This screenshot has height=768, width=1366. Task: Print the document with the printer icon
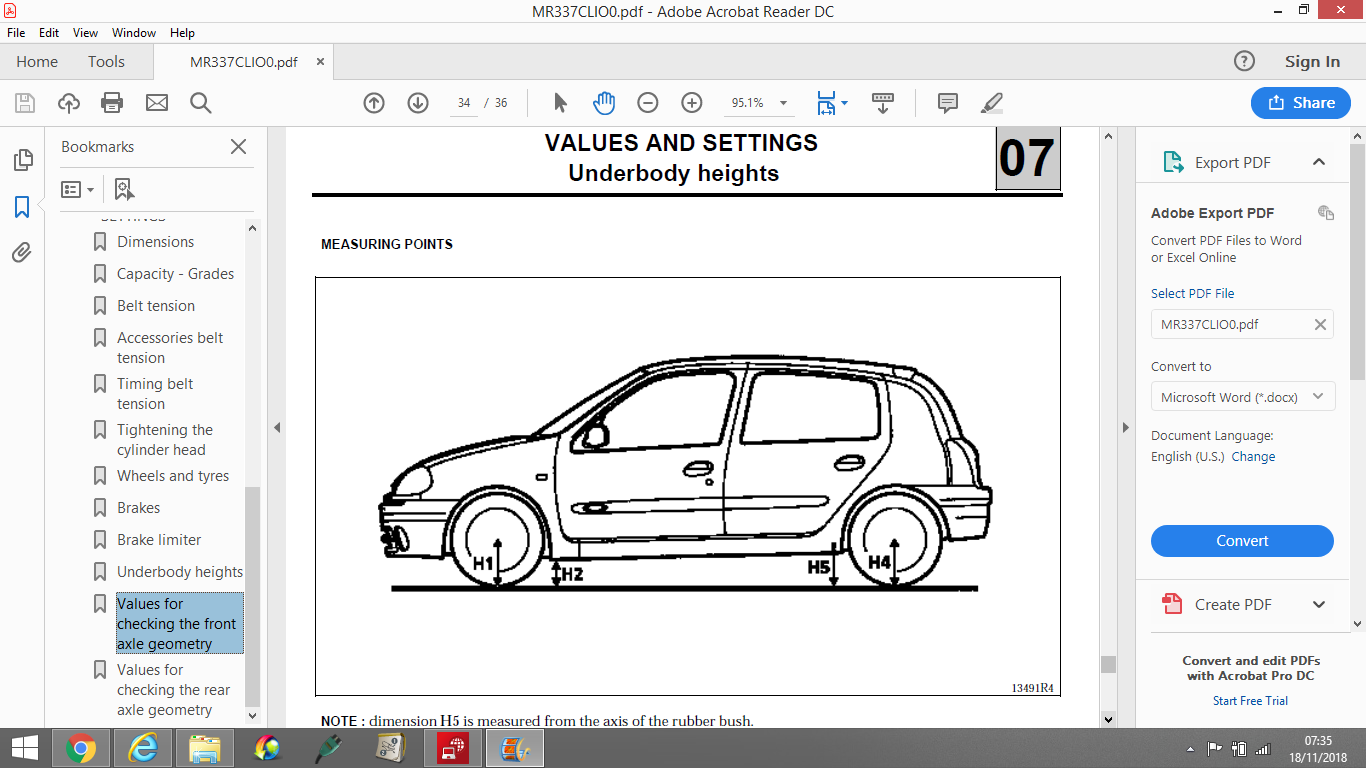pos(112,103)
